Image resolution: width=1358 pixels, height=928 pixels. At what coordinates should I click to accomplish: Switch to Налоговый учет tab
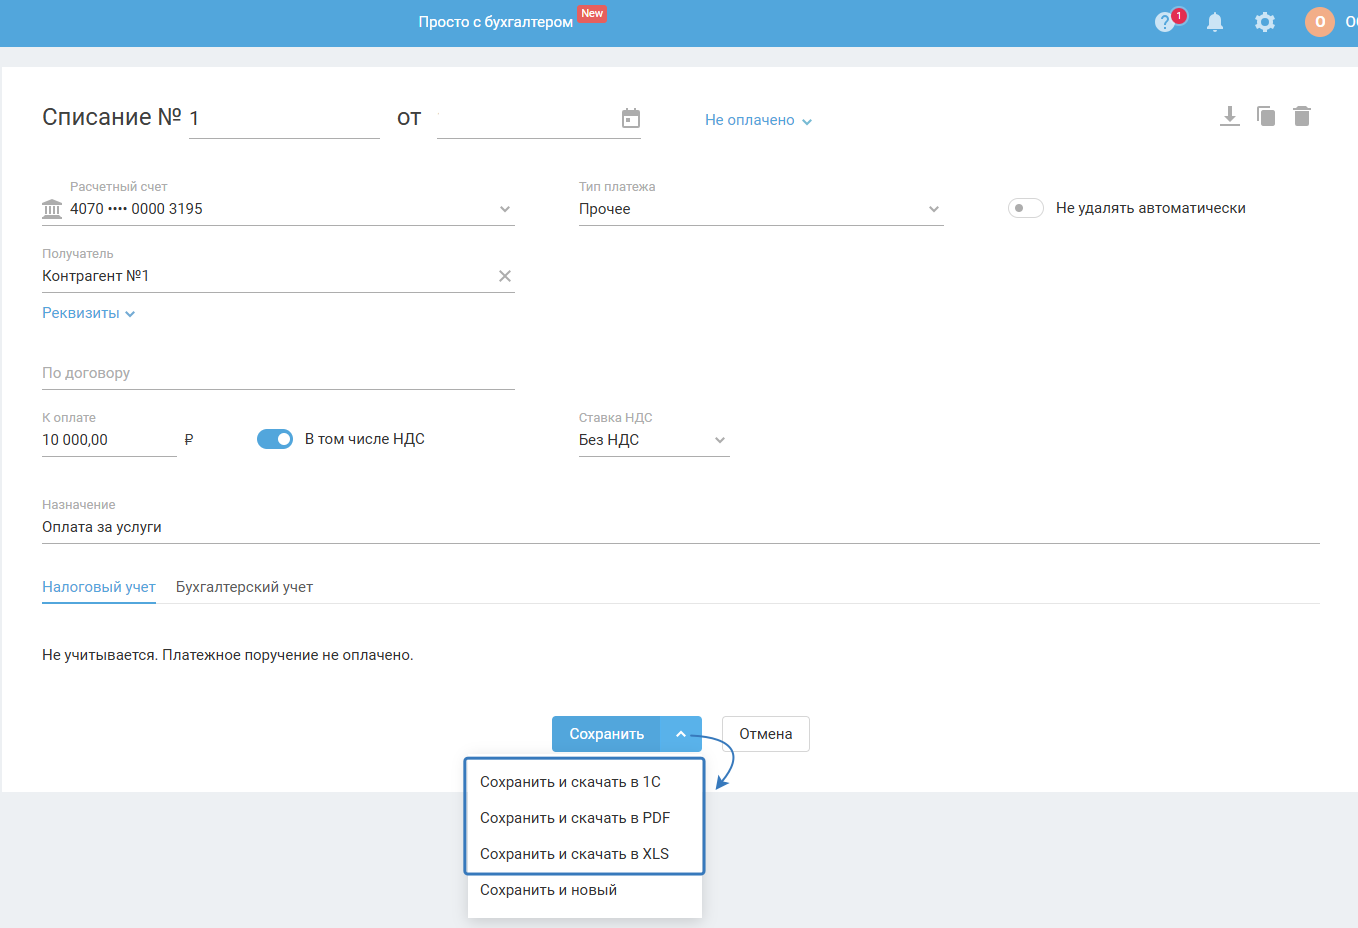[99, 587]
